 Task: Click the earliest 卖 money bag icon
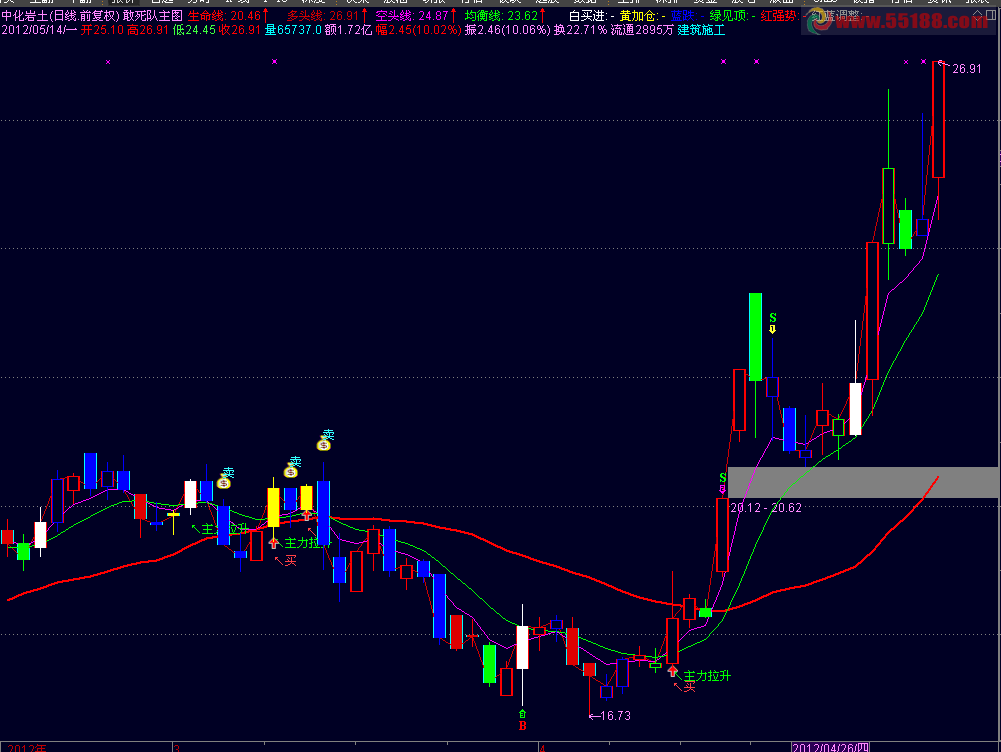[223, 483]
